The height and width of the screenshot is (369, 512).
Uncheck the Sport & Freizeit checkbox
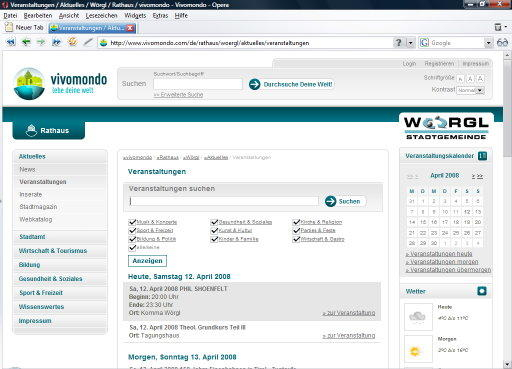click(132, 230)
